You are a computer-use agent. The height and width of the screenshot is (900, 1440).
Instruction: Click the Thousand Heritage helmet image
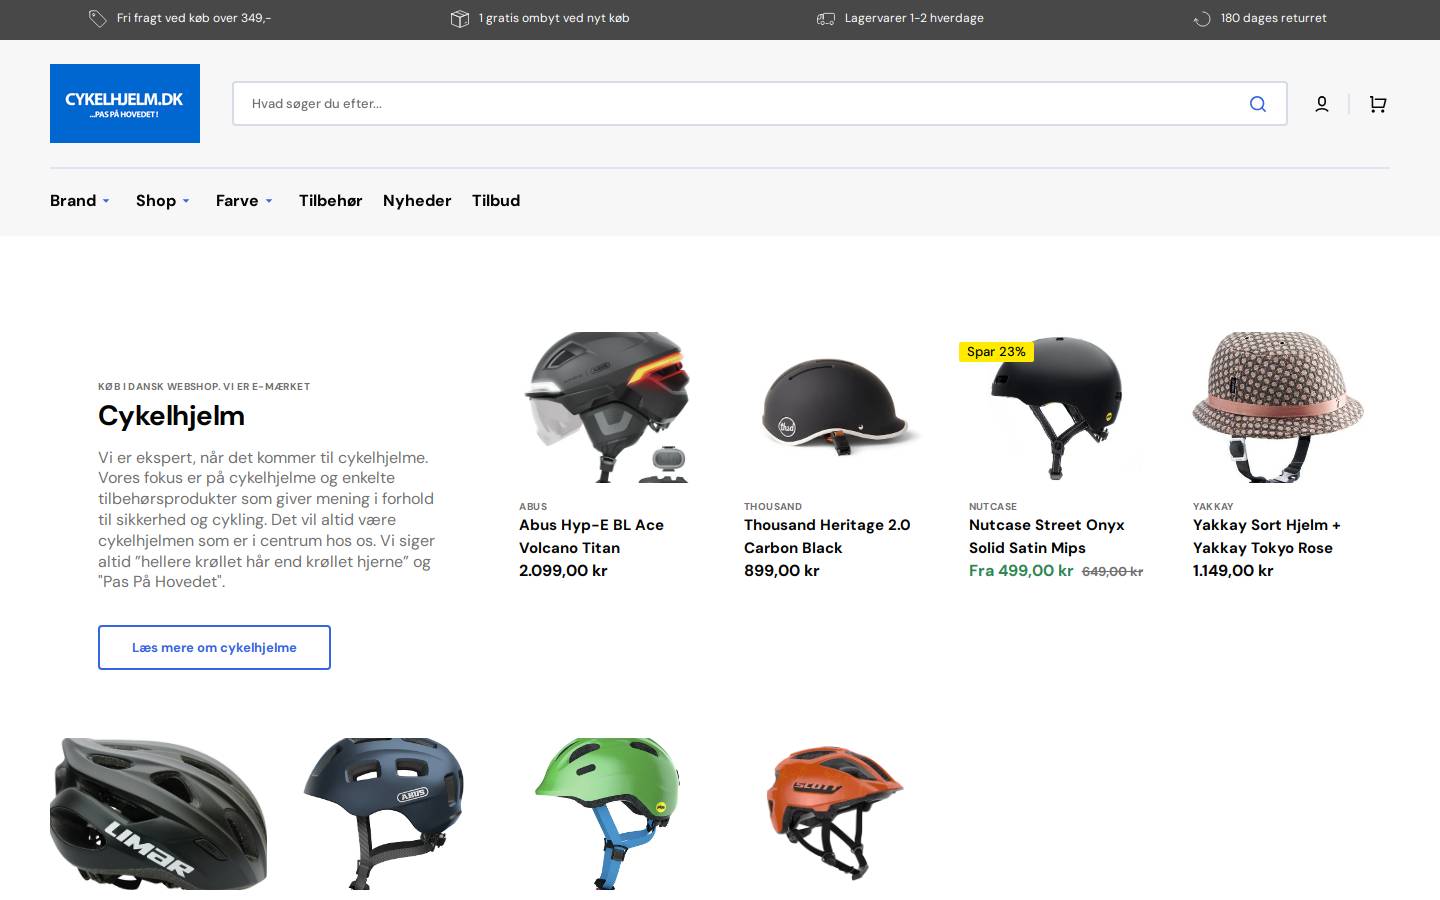point(834,407)
